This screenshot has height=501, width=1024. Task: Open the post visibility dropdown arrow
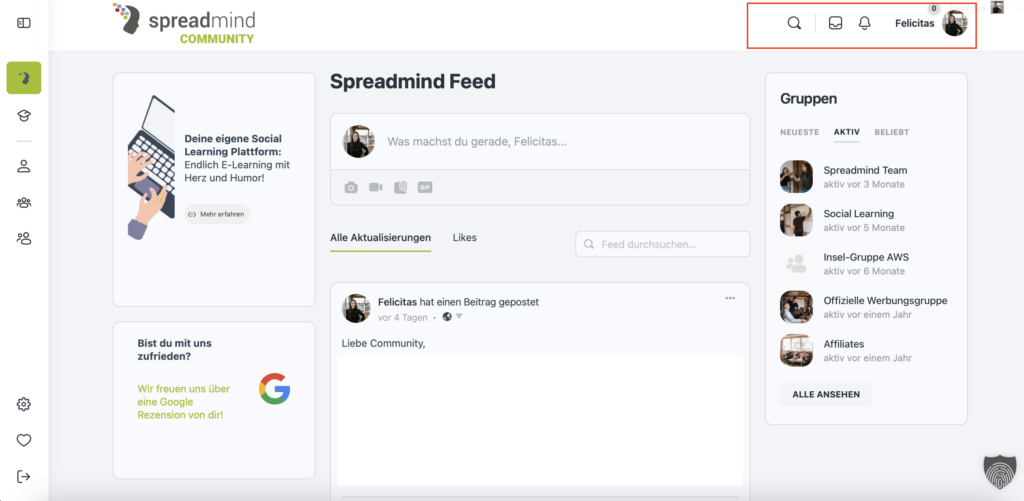coord(459,317)
